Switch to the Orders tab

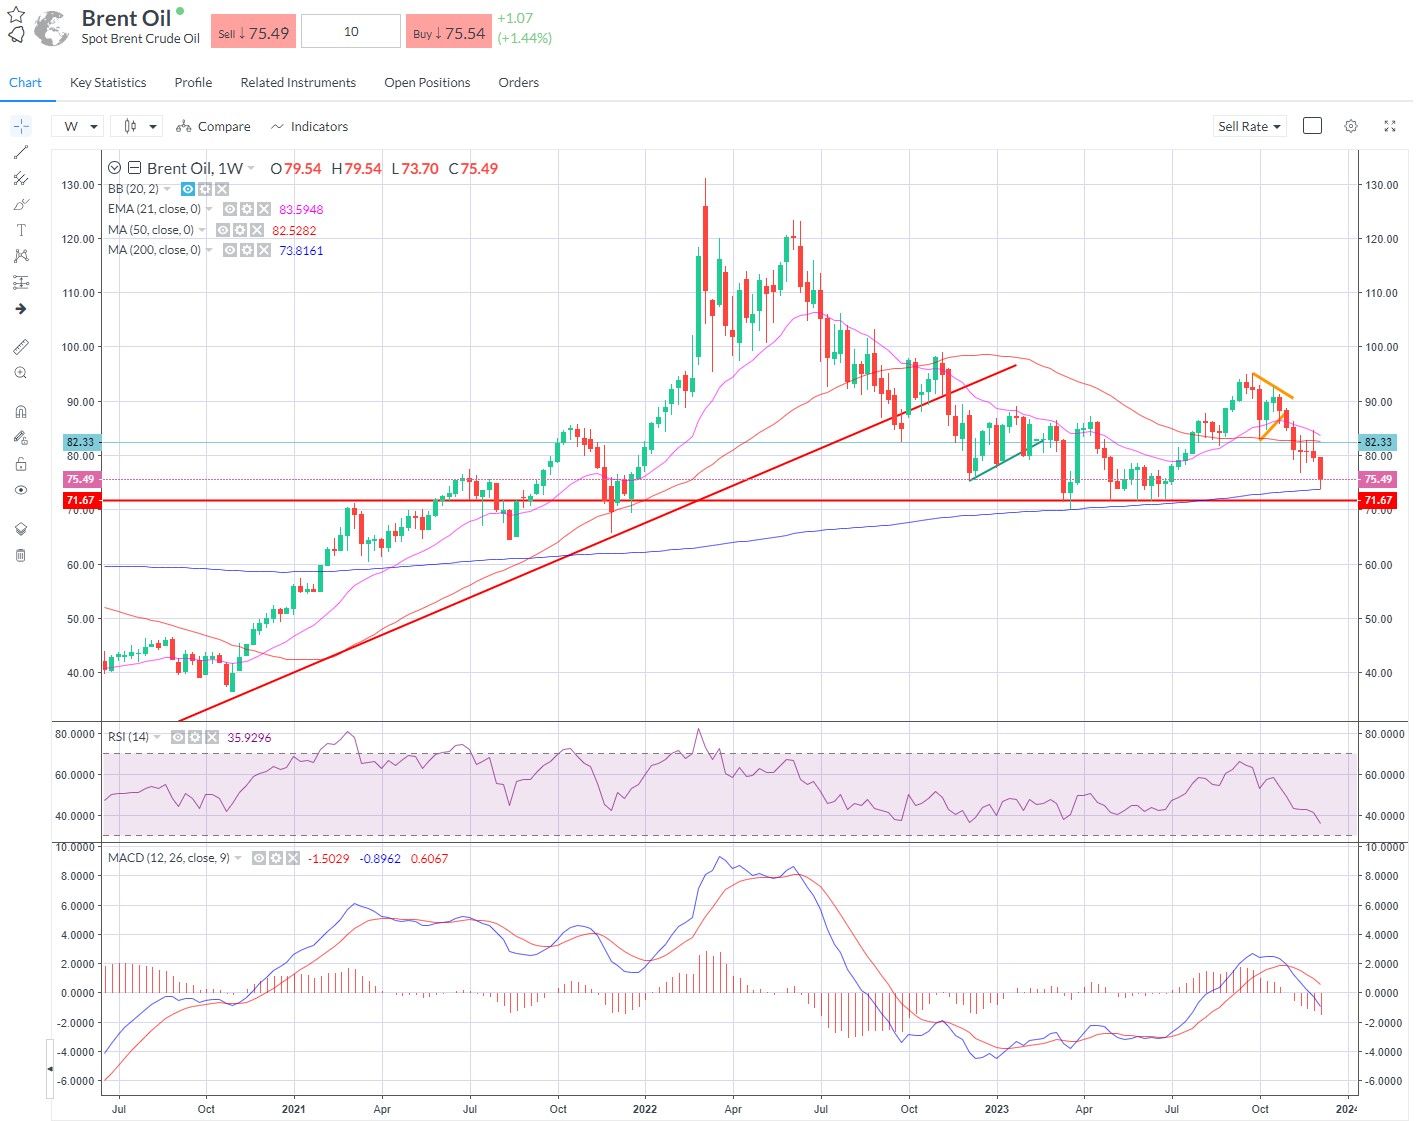[x=518, y=82]
